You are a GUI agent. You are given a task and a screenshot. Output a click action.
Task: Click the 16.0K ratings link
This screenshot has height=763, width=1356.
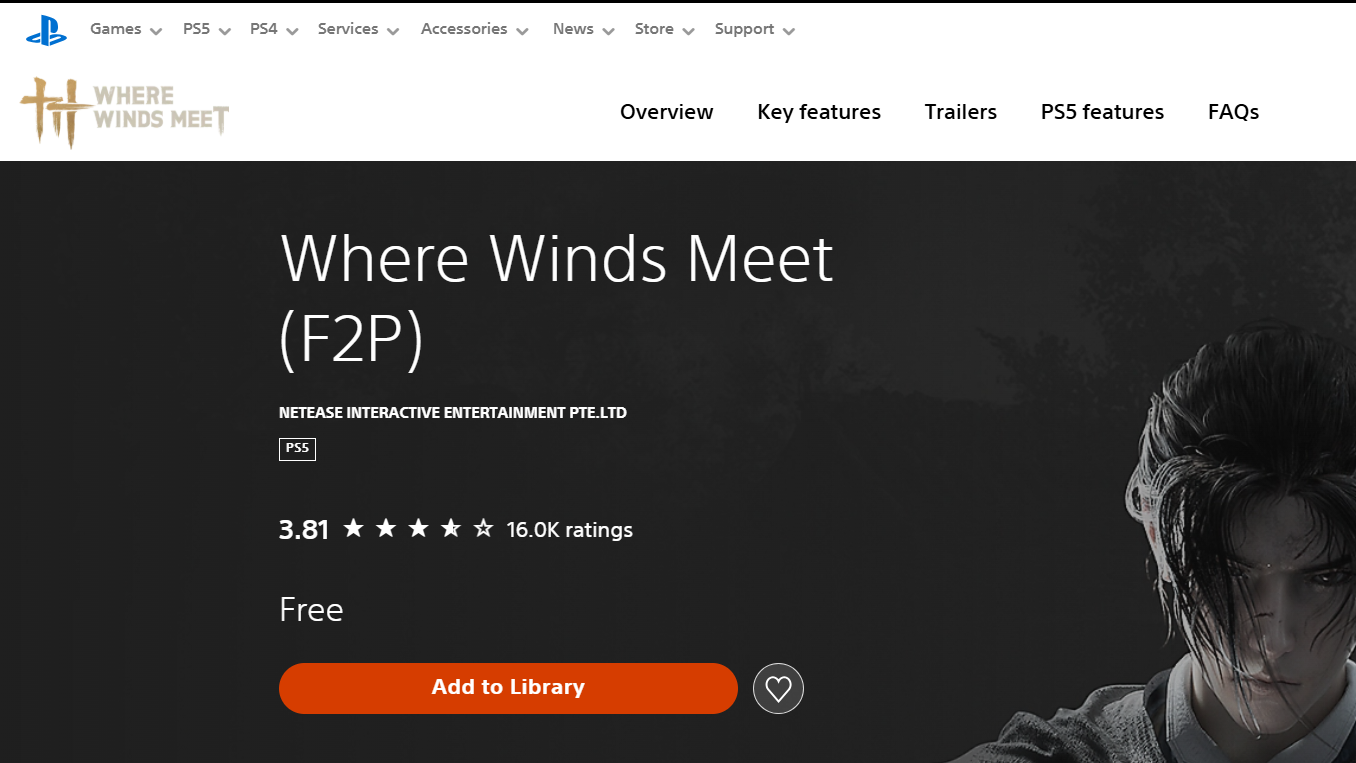point(570,529)
